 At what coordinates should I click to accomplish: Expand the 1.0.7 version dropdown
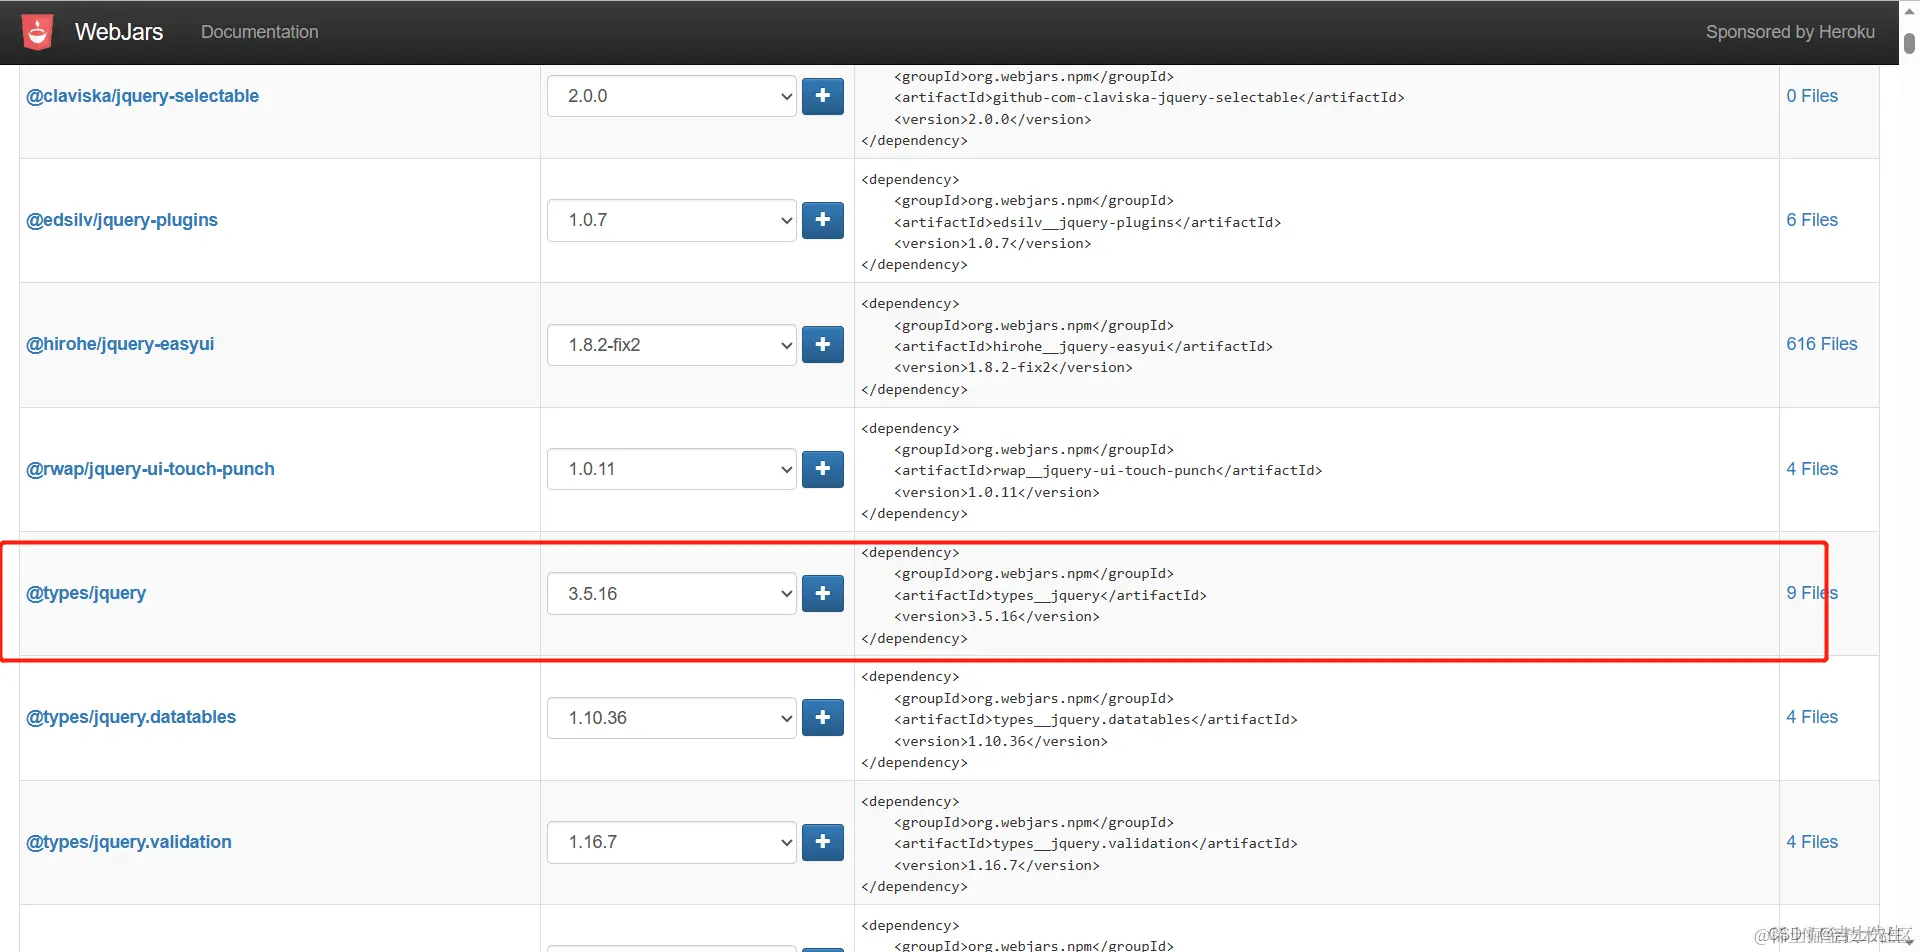[x=672, y=220]
